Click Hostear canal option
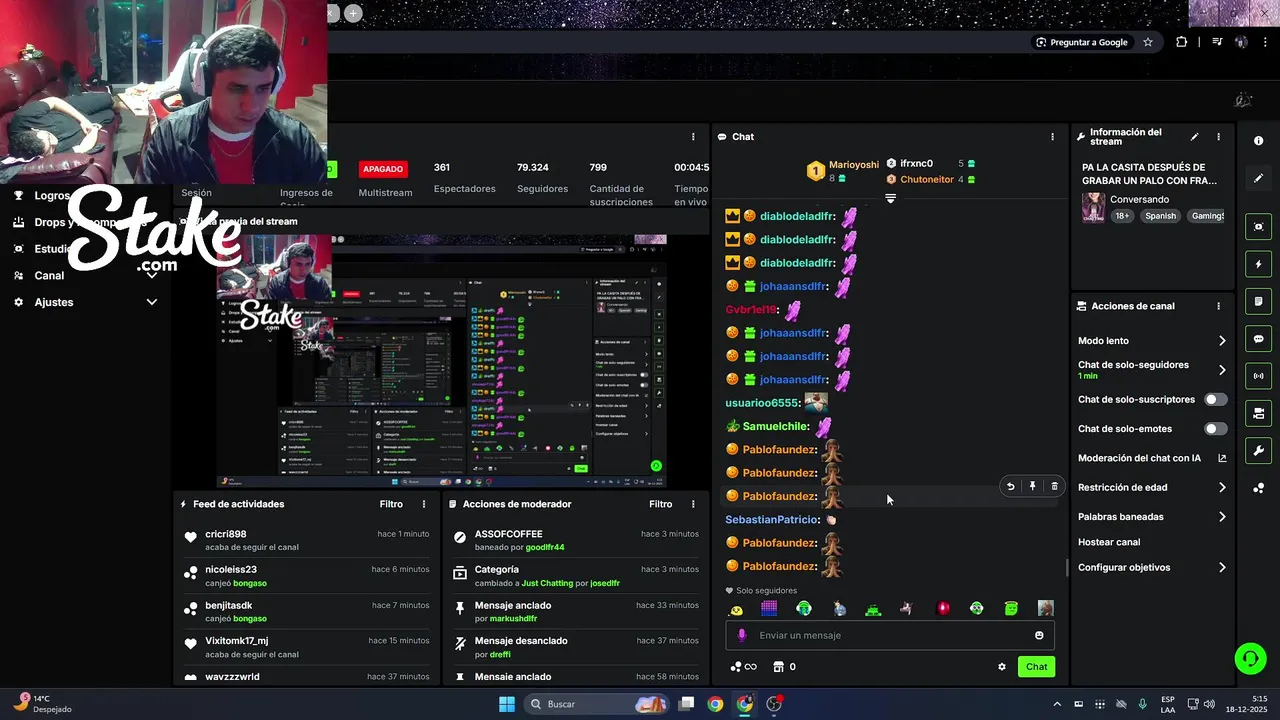1280x720 pixels. click(x=1109, y=542)
